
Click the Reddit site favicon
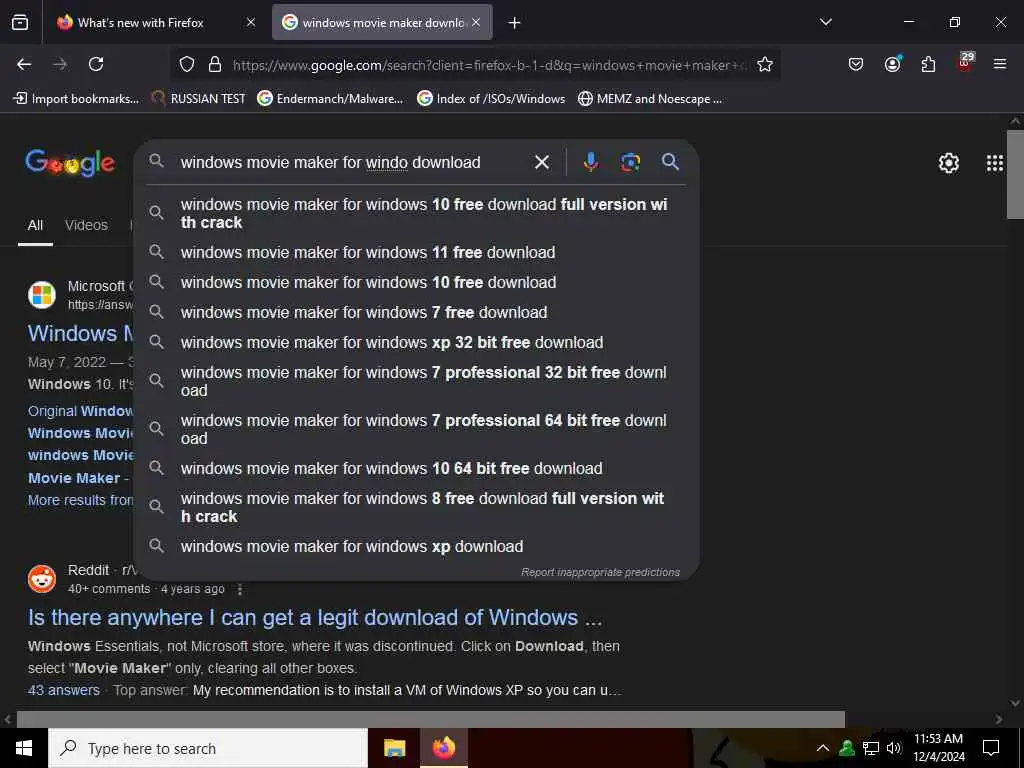(42, 579)
